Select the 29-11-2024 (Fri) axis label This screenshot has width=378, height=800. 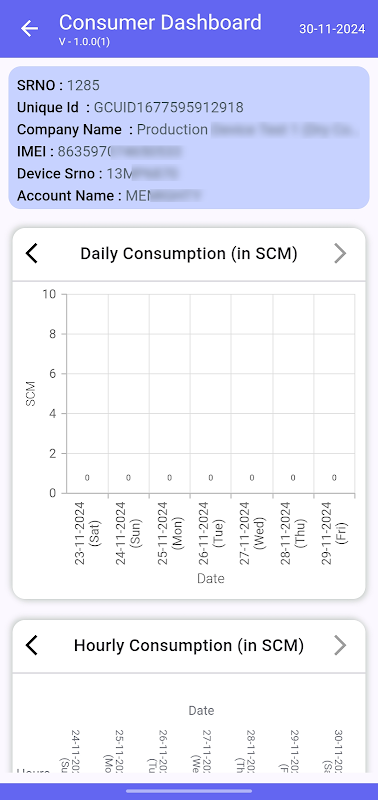tap(334, 533)
